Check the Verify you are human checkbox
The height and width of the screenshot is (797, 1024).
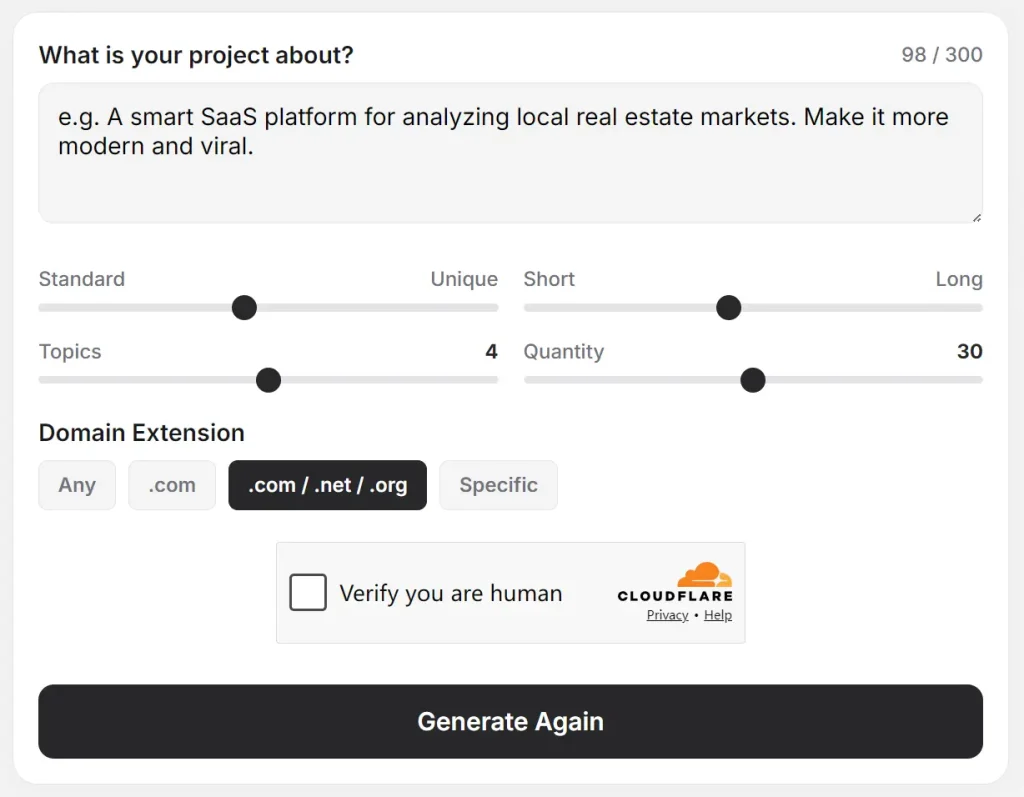[307, 592]
